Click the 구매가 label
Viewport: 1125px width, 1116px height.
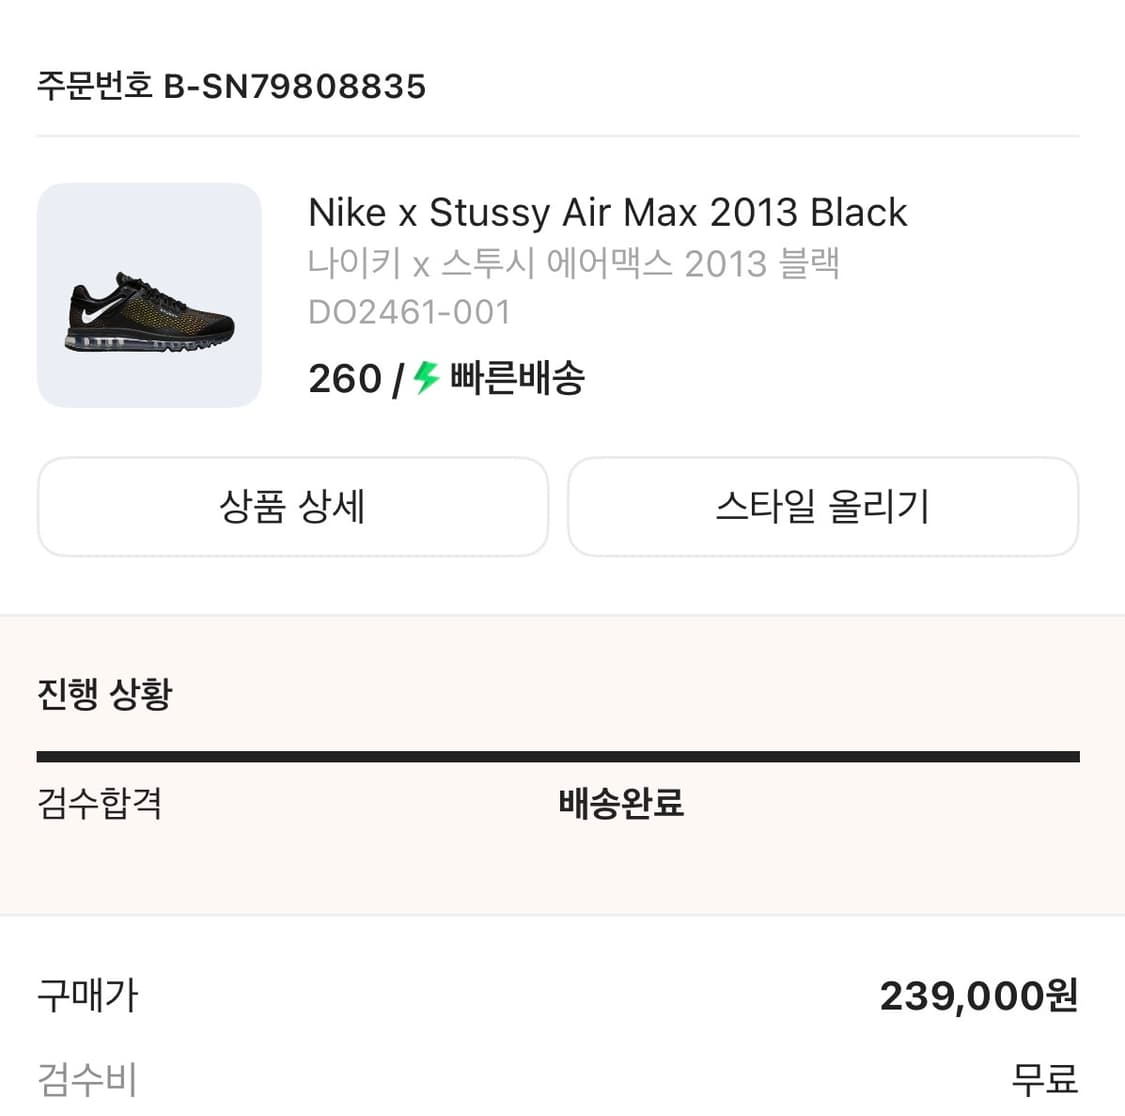(86, 995)
